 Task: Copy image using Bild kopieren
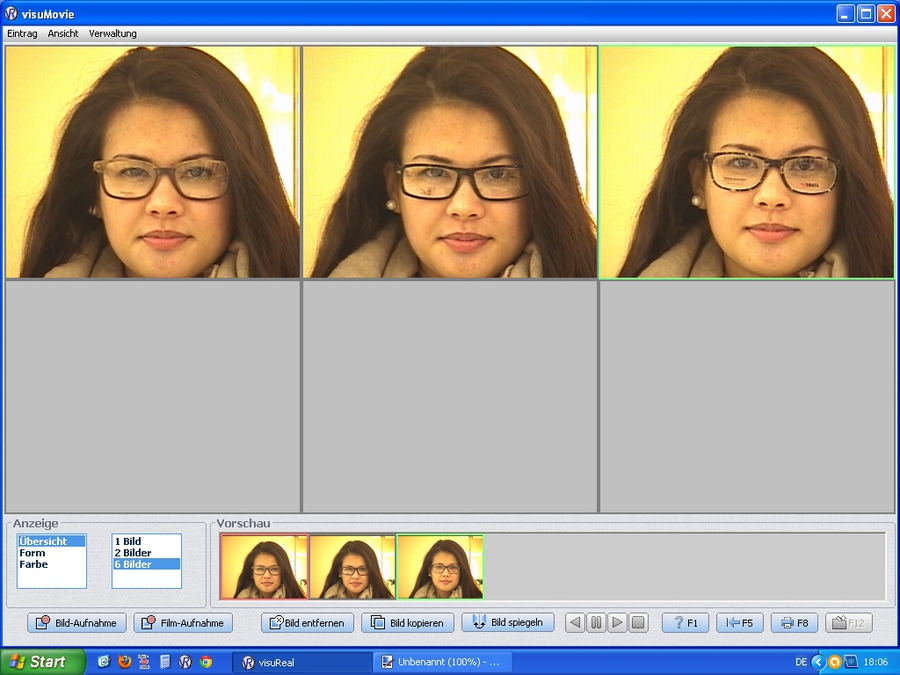click(x=407, y=623)
